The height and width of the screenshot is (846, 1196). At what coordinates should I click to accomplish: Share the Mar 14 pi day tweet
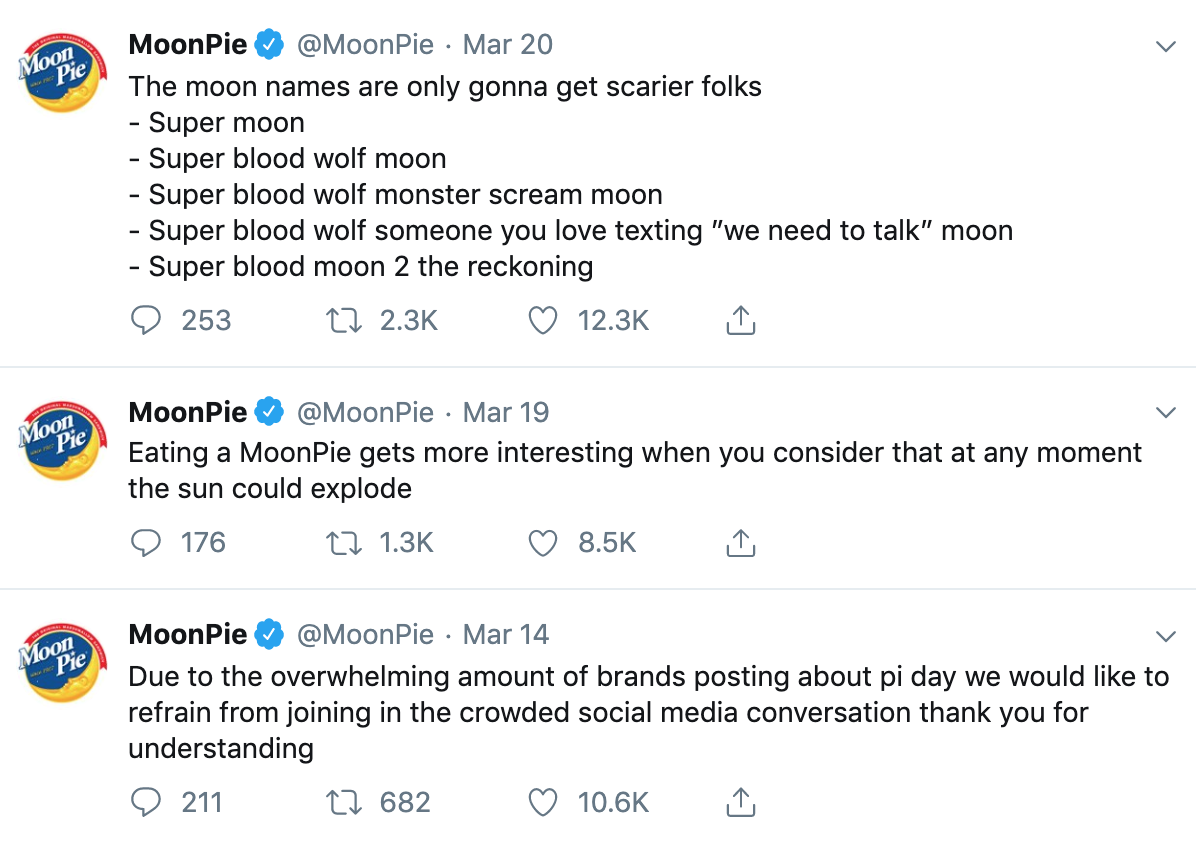click(741, 803)
